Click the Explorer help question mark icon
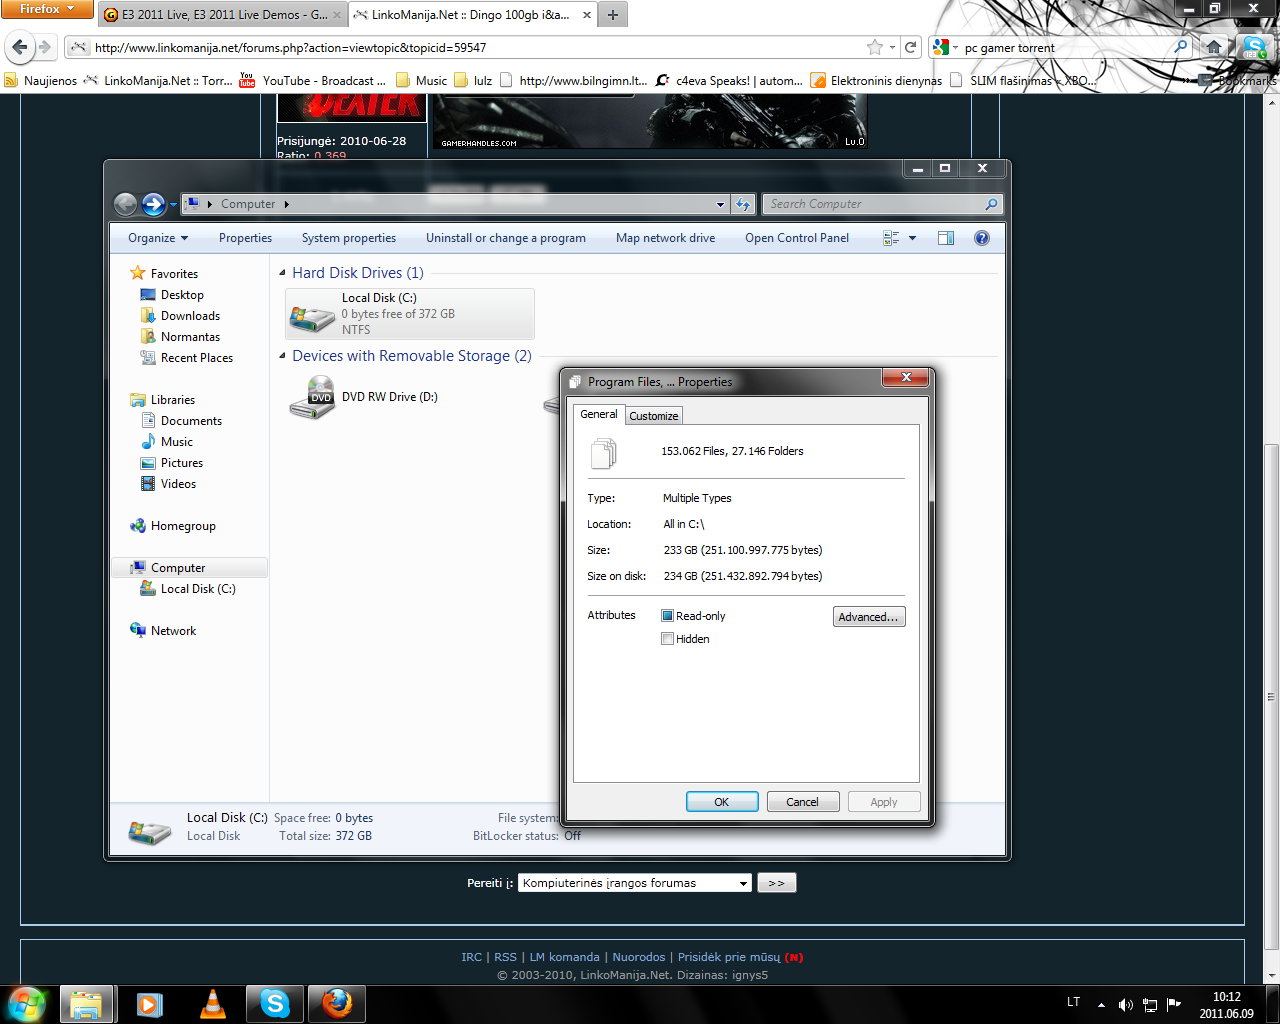 (982, 238)
